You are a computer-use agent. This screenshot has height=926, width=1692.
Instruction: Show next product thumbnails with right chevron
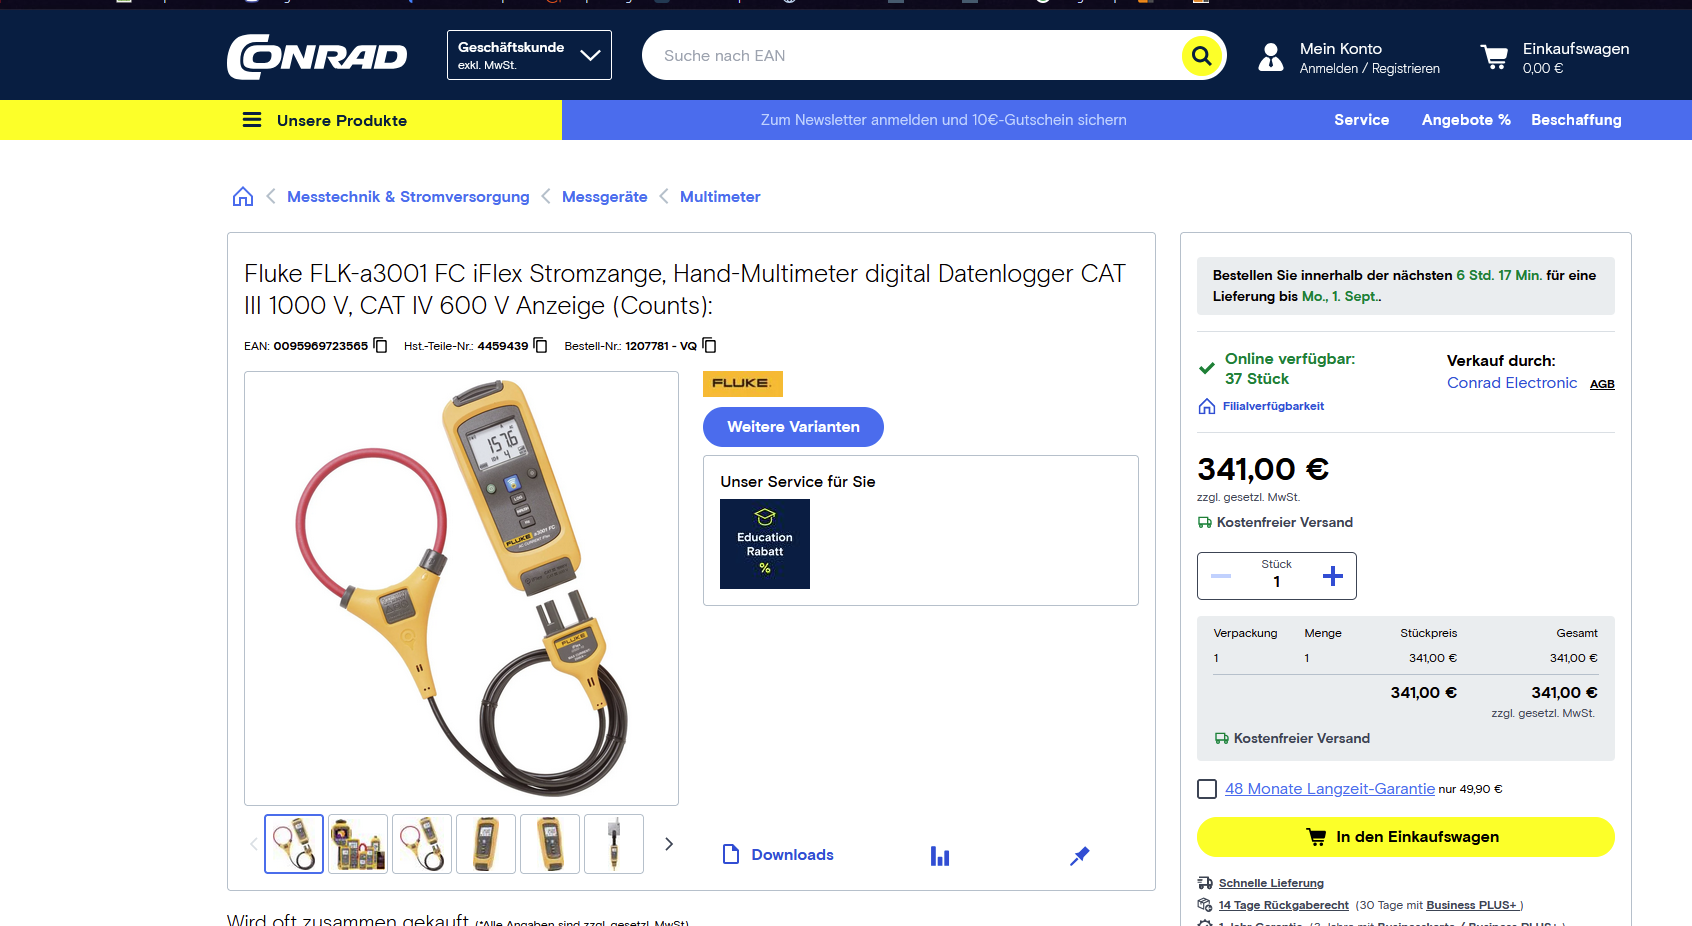click(669, 844)
